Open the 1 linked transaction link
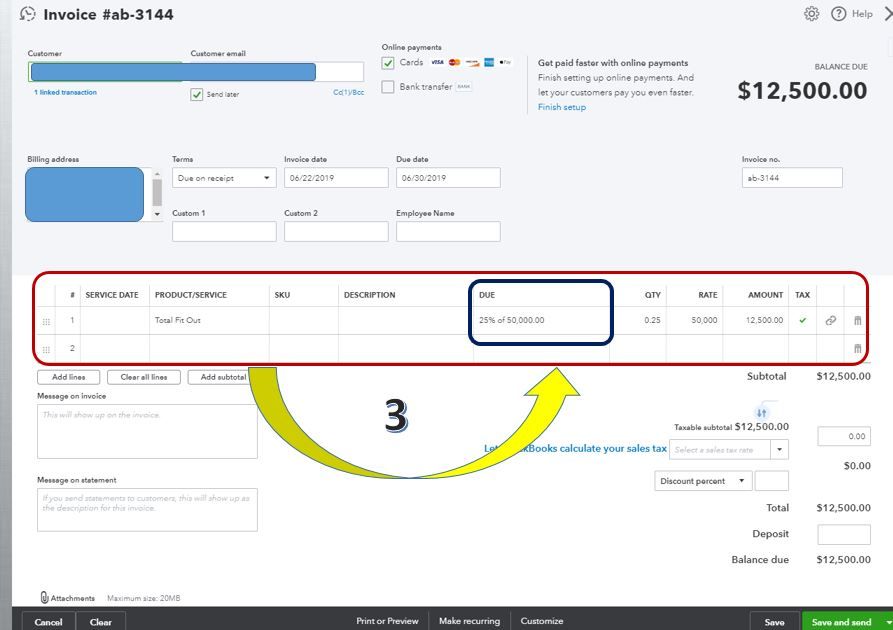 click(65, 92)
